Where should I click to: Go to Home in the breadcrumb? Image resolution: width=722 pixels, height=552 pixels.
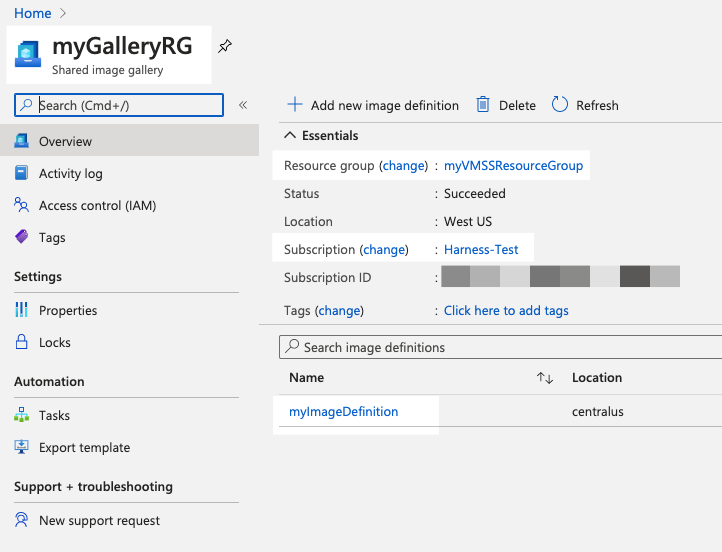click(x=33, y=13)
